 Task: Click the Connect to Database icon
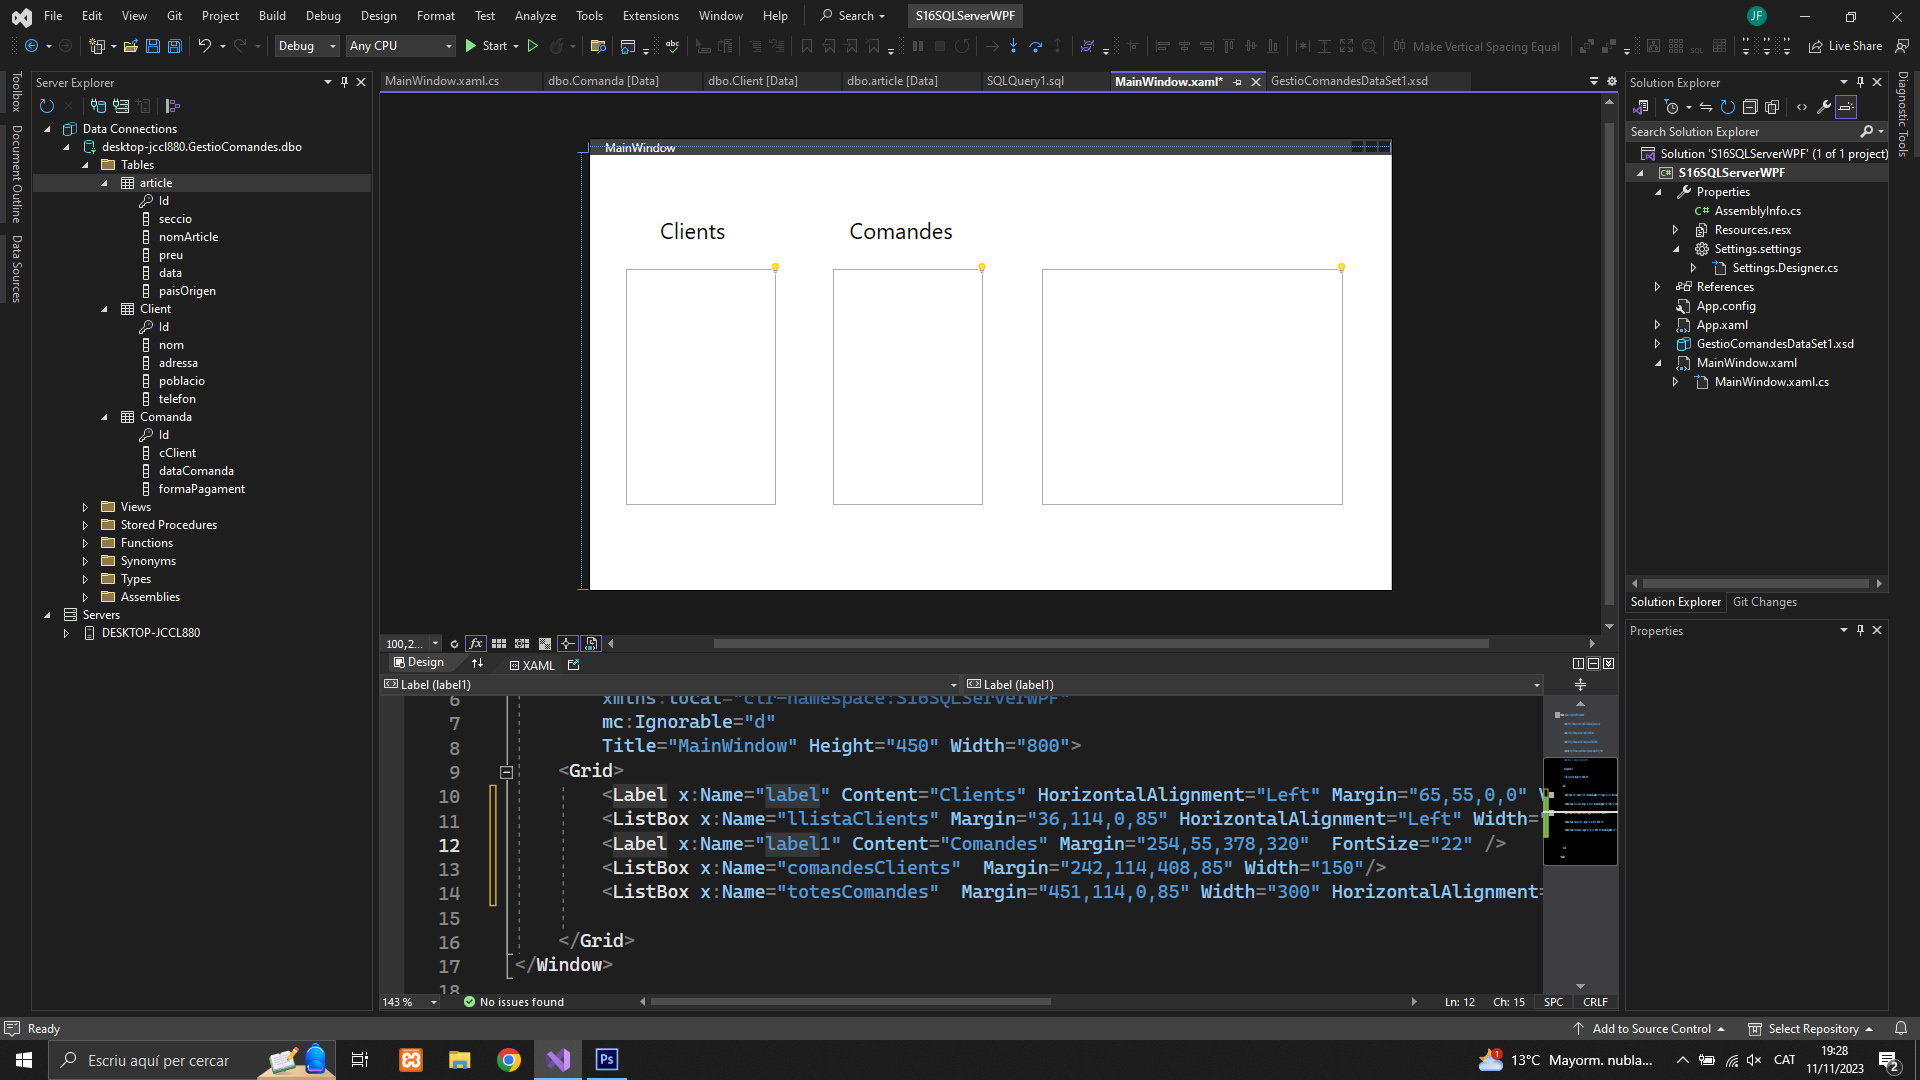[x=98, y=106]
